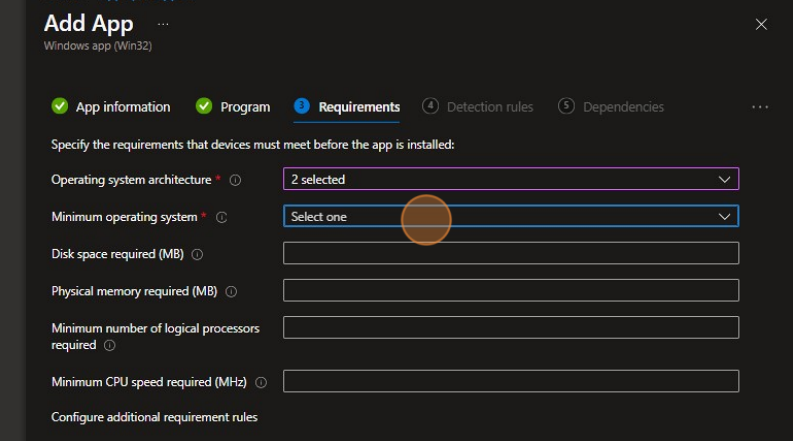The image size is (793, 441).
Task: Click info icon beside Operating system architecture
Action: coord(236,180)
